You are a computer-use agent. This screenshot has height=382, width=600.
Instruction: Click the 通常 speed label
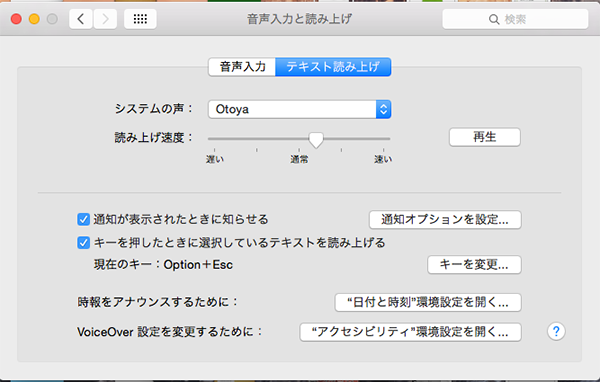299,159
